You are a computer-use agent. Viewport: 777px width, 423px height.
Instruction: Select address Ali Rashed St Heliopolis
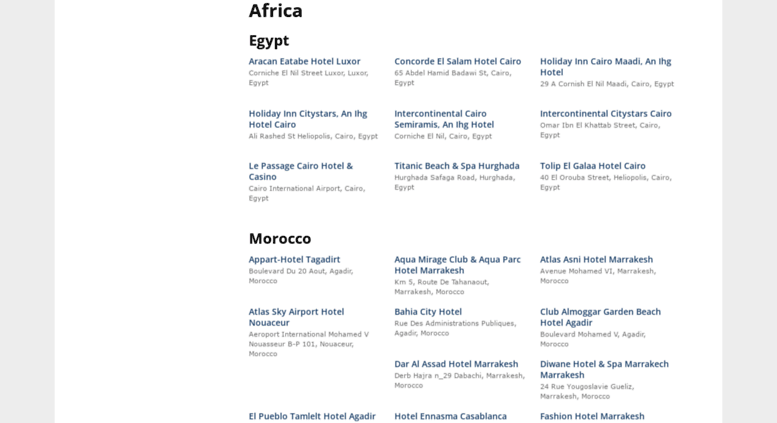(313, 136)
